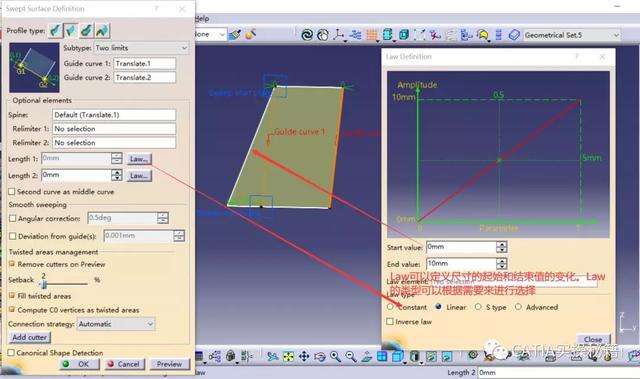Click the Create Multi-View icon
This screenshot has width=640, height=379.
coord(382,357)
